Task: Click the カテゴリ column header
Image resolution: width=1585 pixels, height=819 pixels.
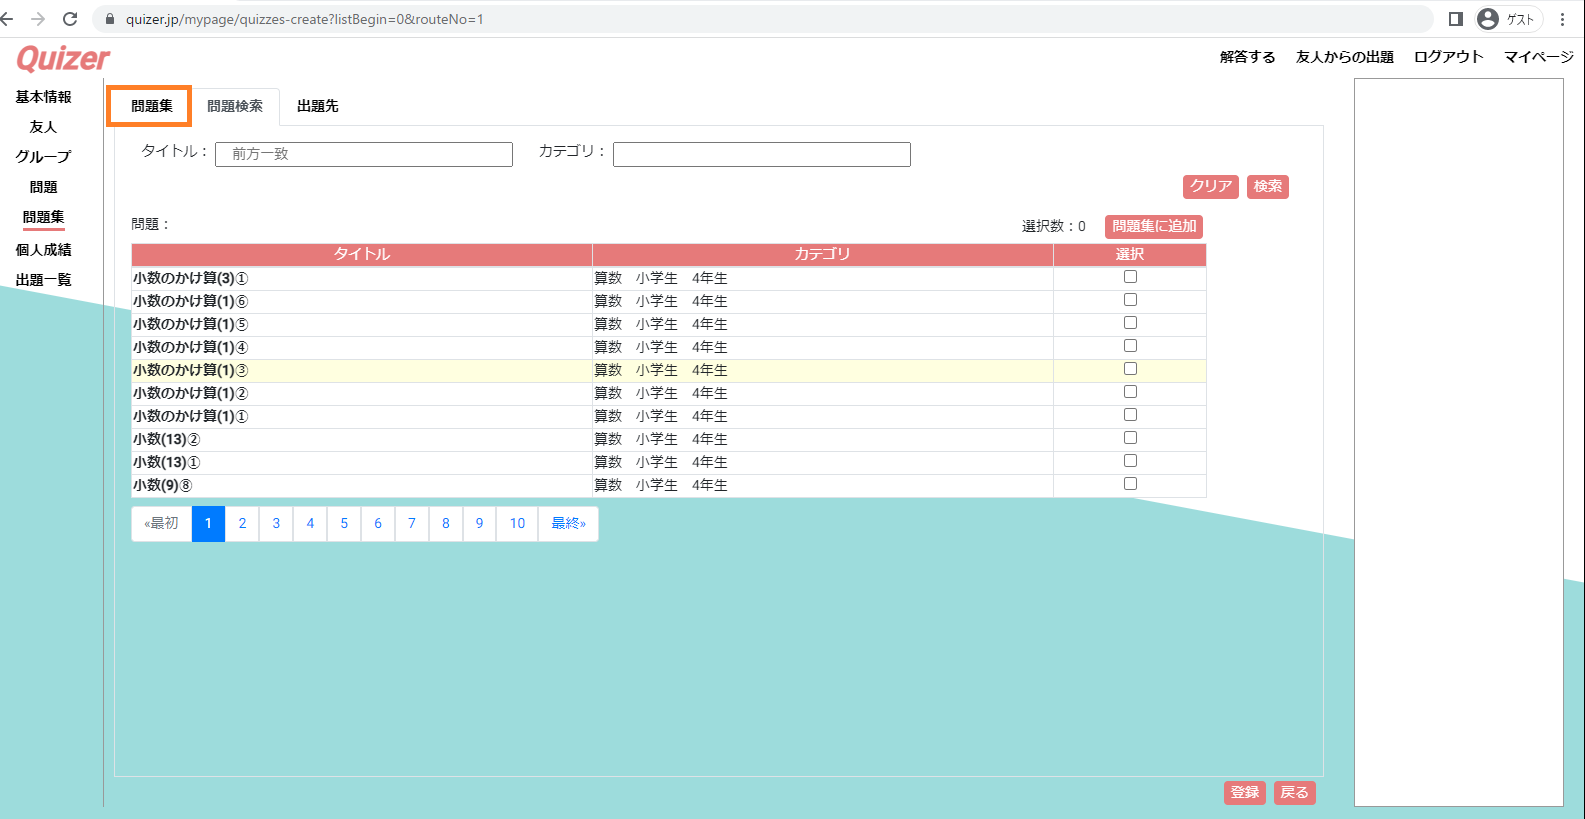Action: [822, 254]
